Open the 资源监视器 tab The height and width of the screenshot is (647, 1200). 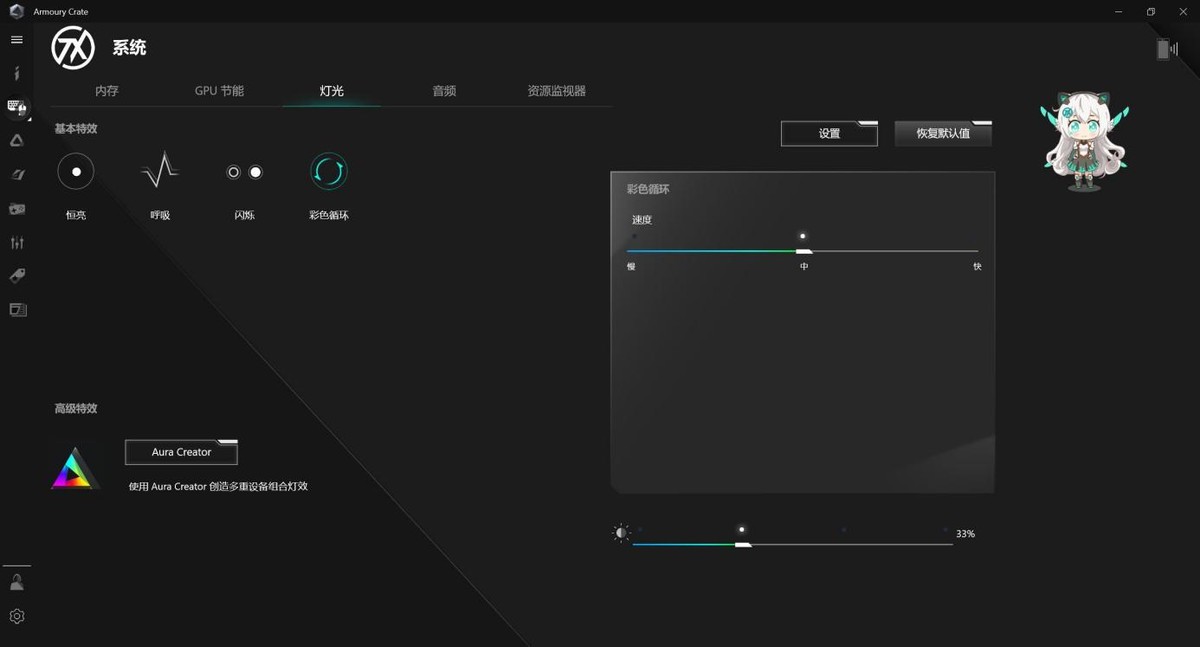pos(556,91)
